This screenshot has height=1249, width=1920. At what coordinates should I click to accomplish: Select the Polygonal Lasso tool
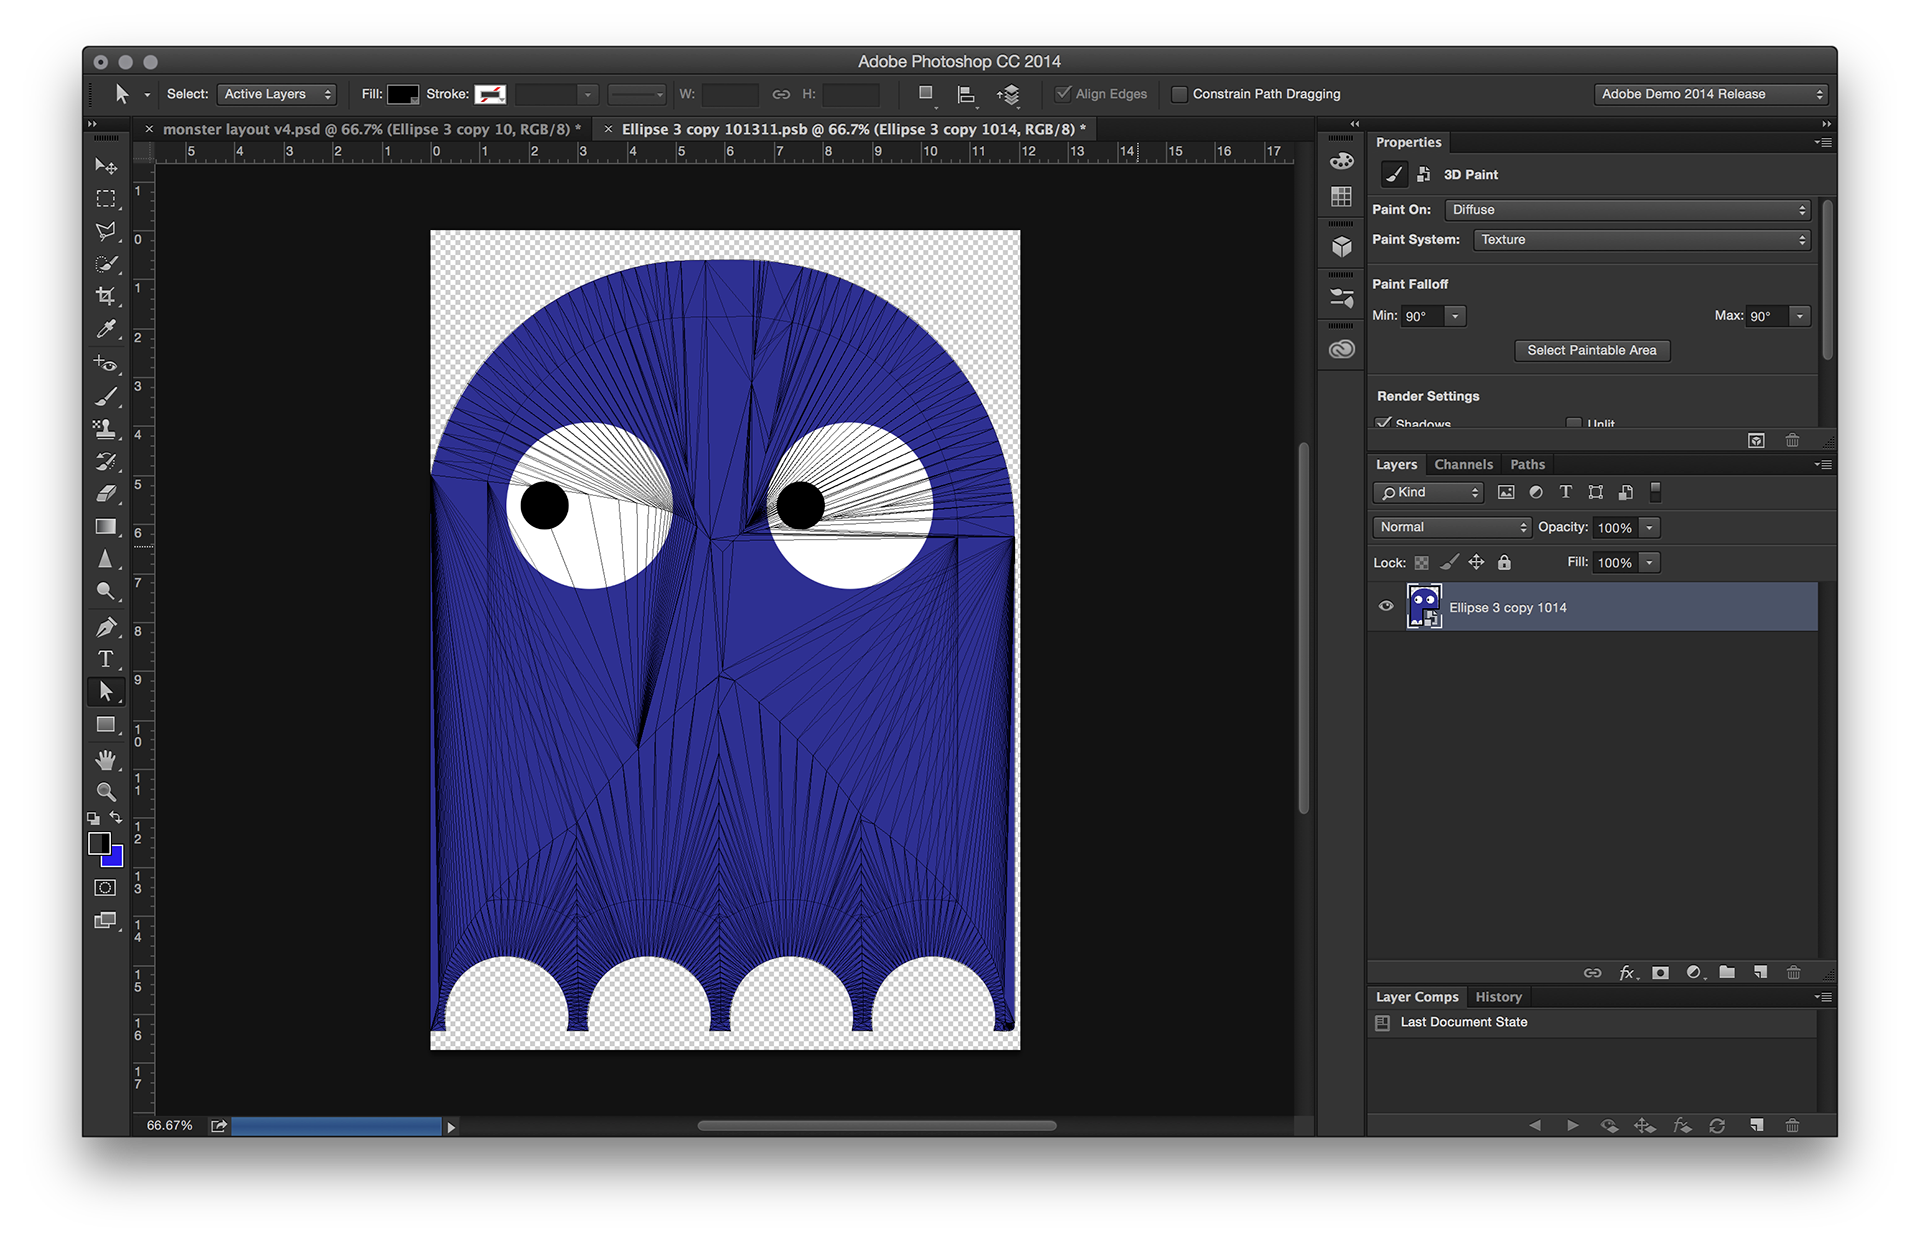pos(105,231)
